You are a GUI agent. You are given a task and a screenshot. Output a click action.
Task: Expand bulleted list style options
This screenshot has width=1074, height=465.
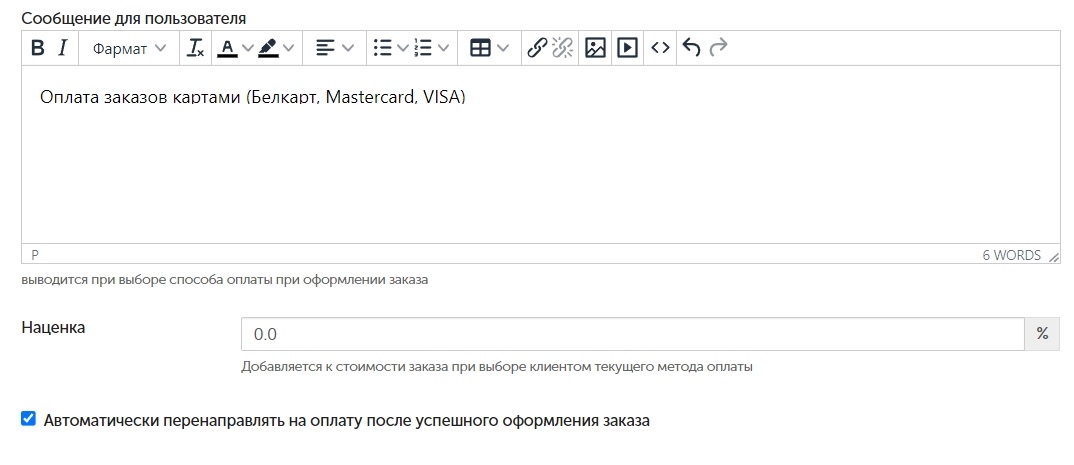point(403,48)
